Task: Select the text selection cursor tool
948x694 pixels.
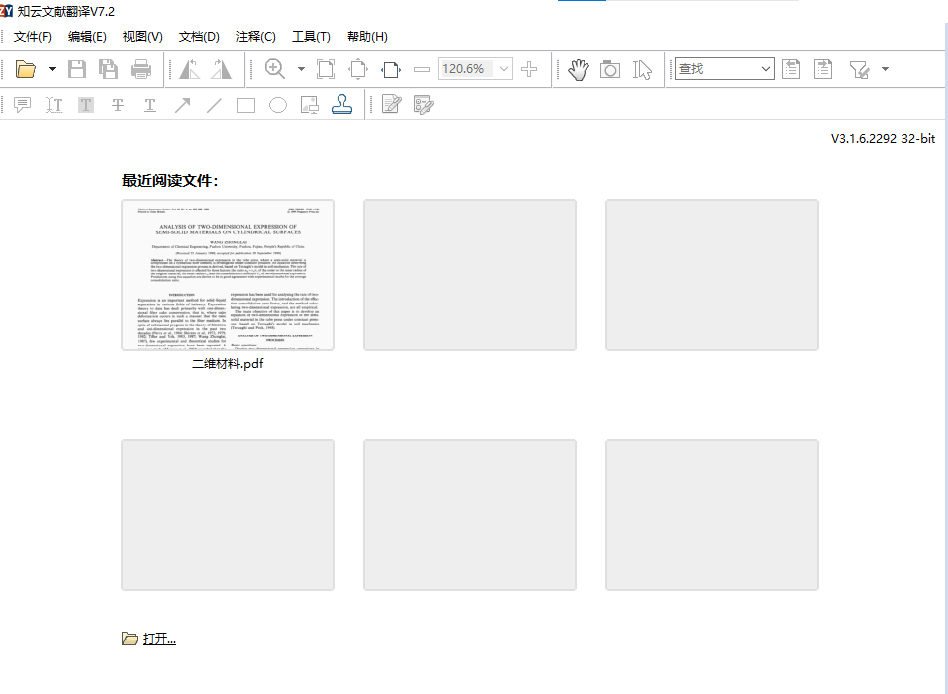Action: (x=642, y=69)
